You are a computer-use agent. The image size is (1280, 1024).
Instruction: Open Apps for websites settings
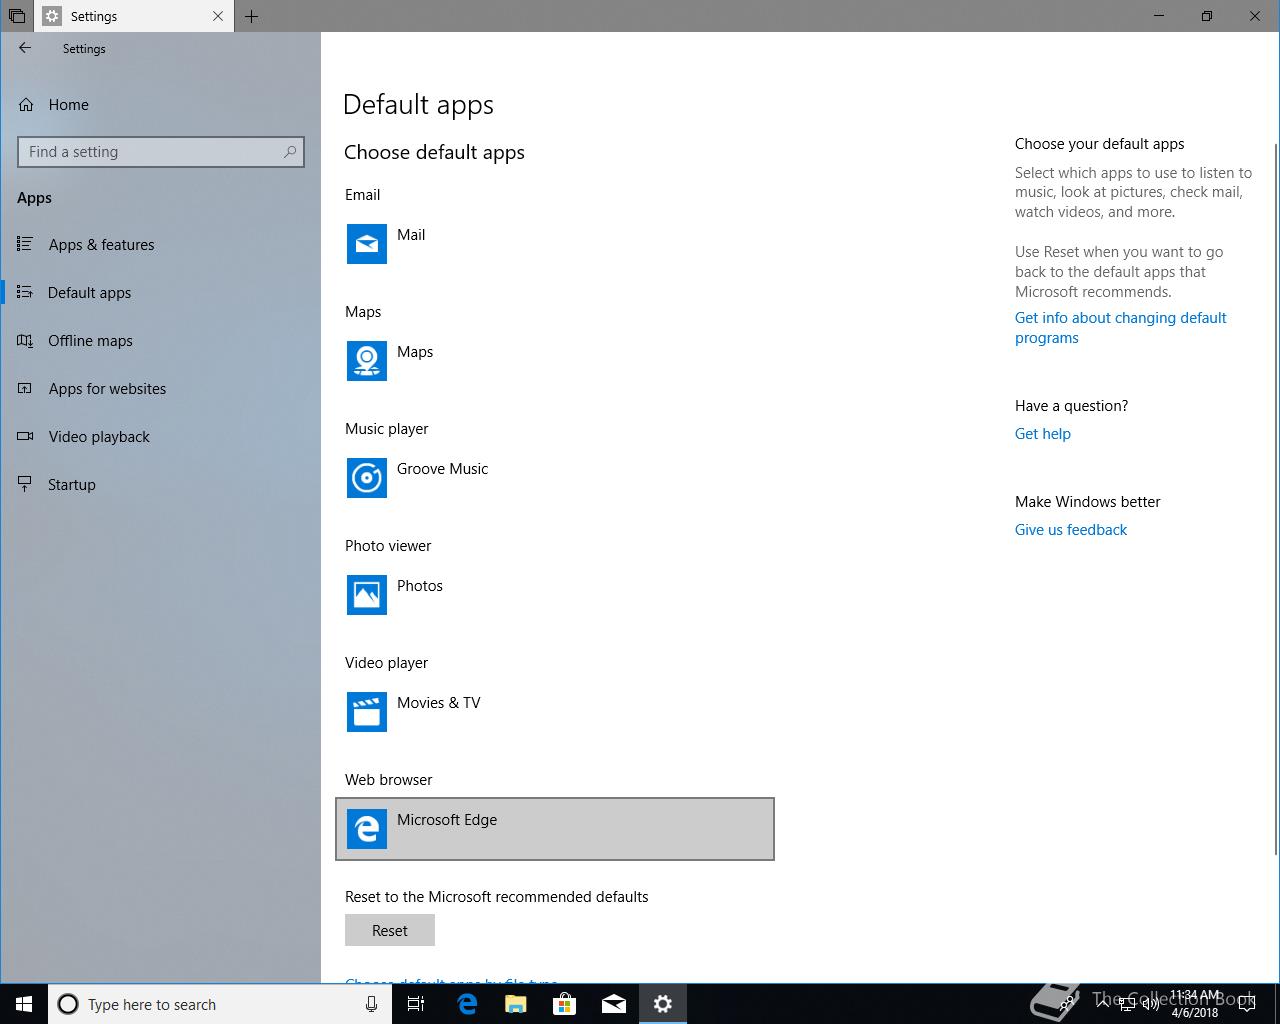pyautogui.click(x=160, y=389)
